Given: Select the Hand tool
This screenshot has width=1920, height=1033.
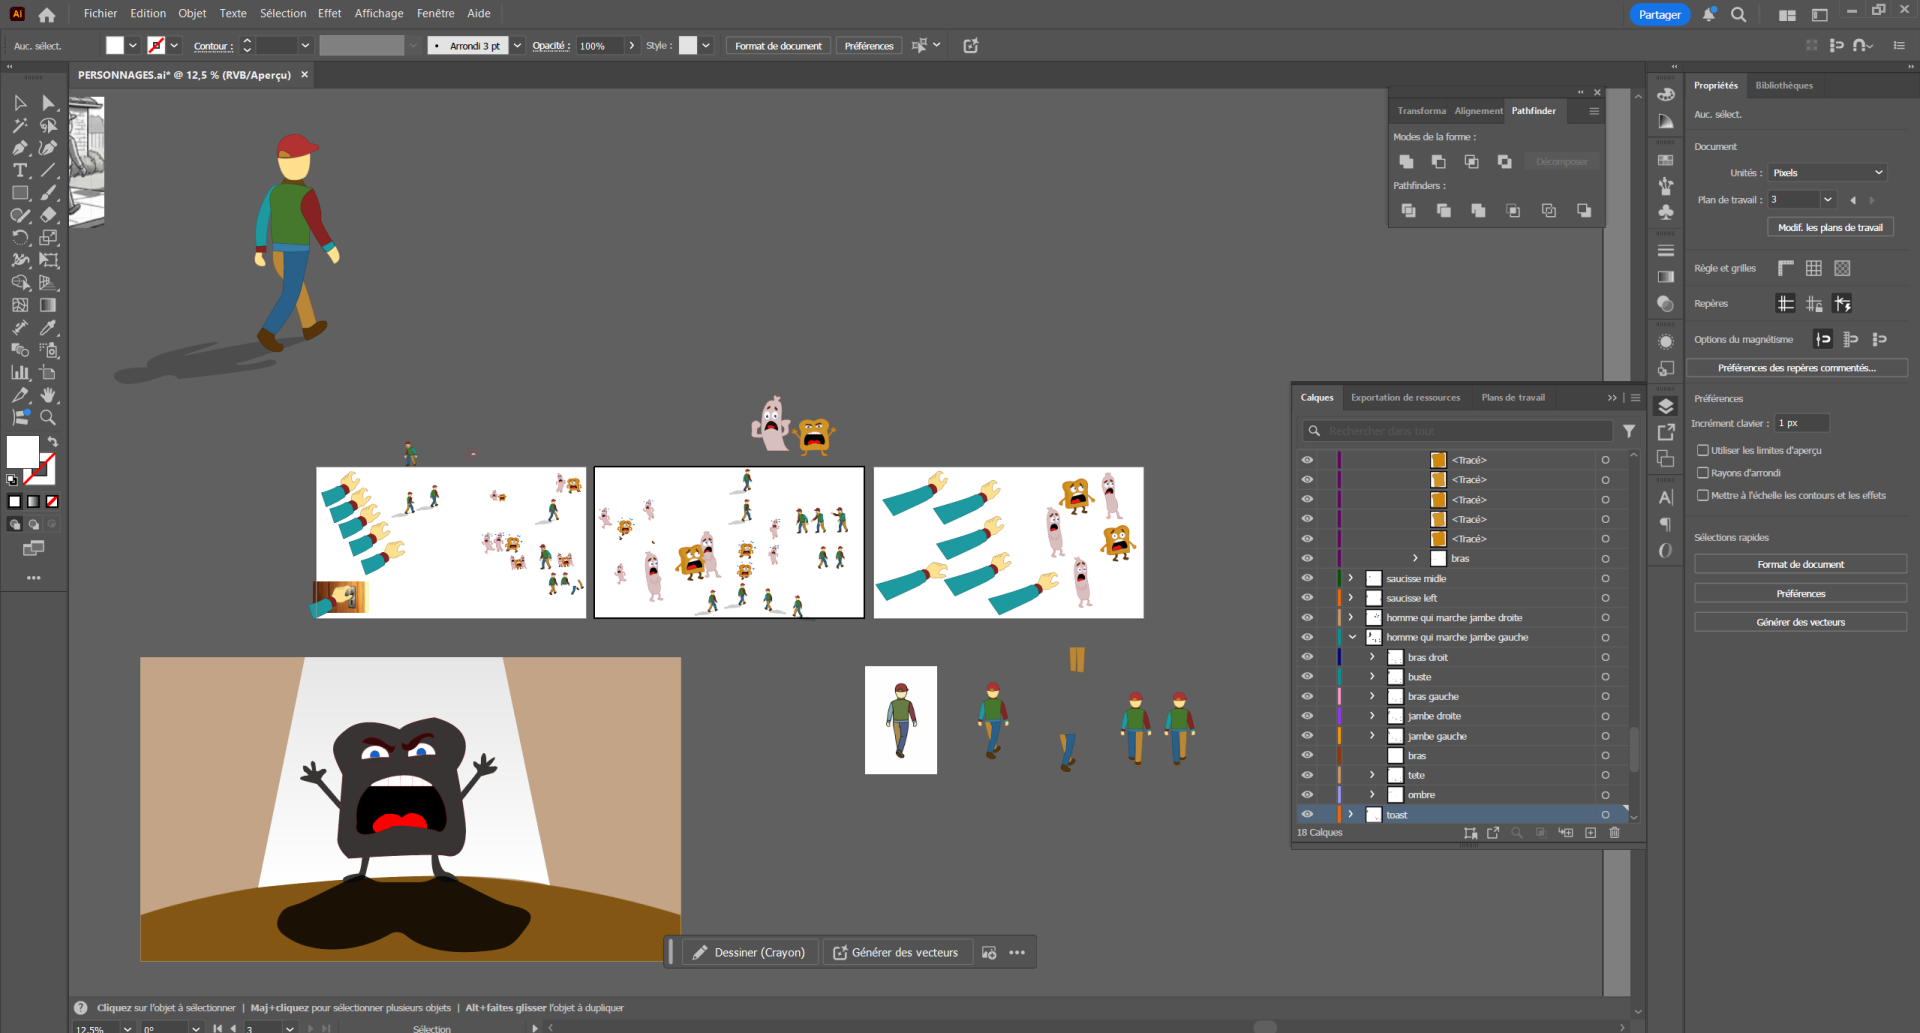Looking at the screenshot, I should (48, 395).
